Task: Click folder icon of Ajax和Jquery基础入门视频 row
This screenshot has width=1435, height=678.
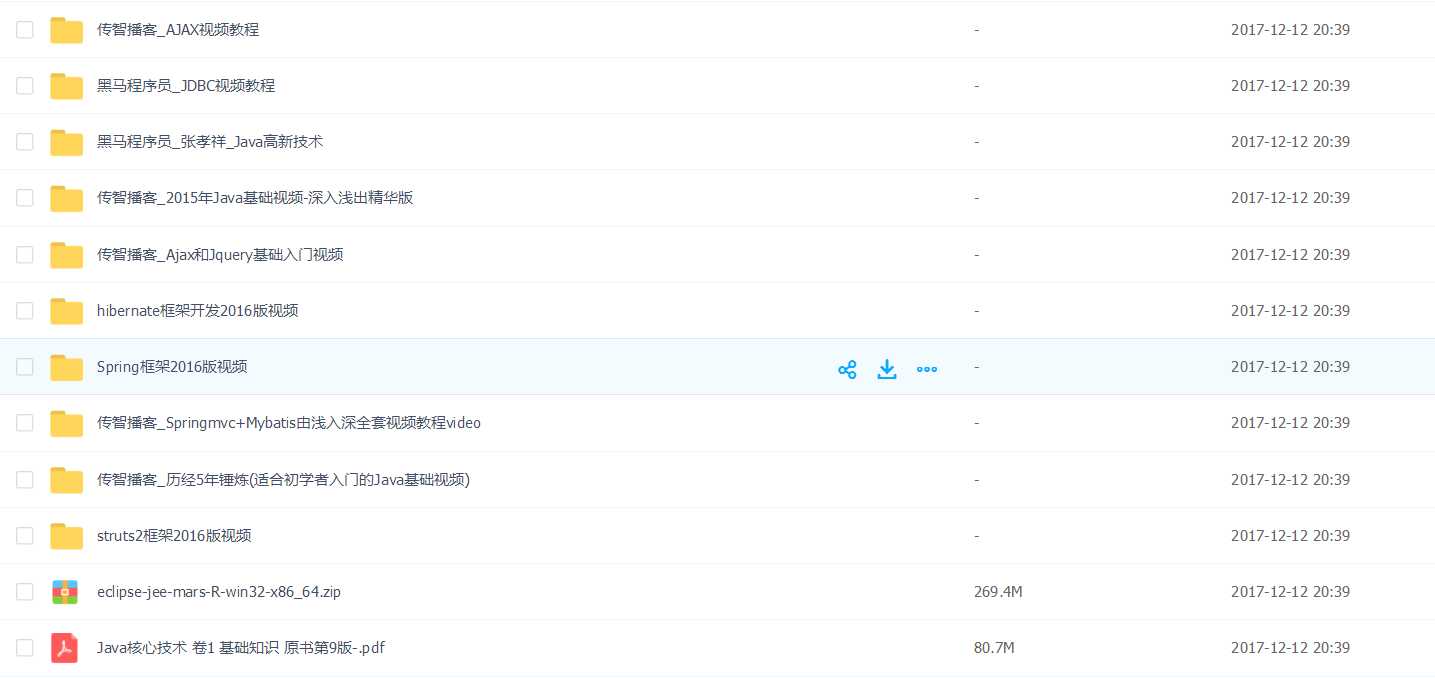Action: coord(67,255)
